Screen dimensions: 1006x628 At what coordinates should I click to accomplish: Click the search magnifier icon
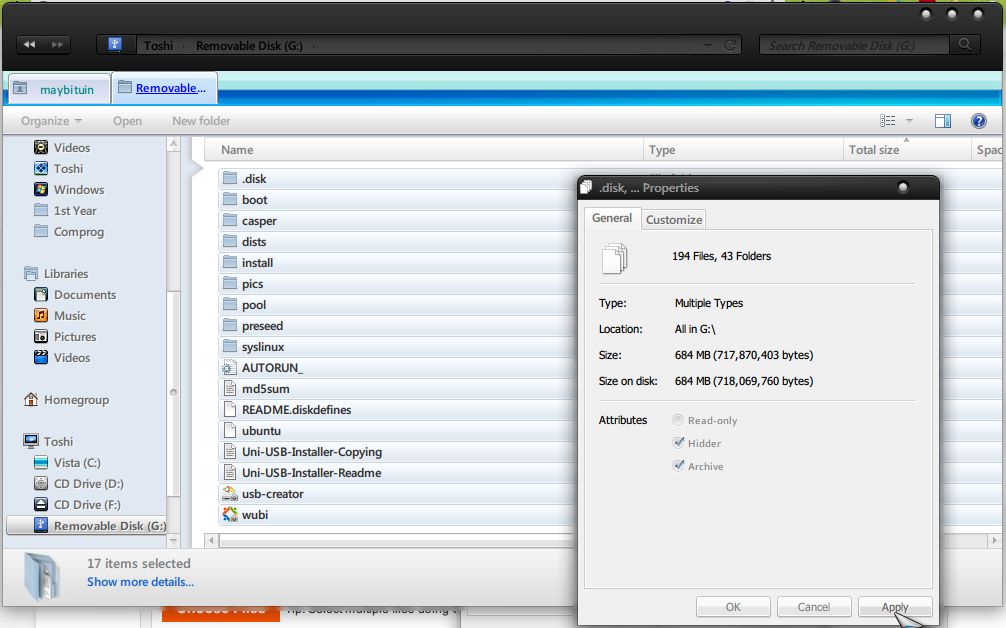pos(964,44)
